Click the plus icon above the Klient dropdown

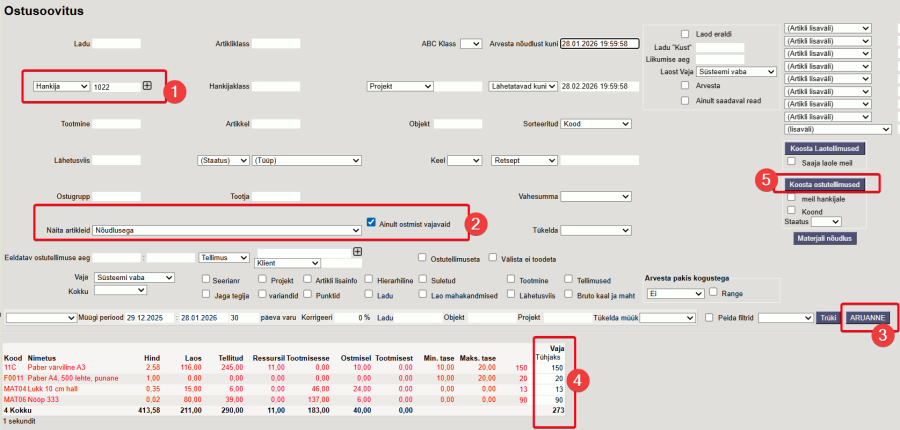(357, 251)
